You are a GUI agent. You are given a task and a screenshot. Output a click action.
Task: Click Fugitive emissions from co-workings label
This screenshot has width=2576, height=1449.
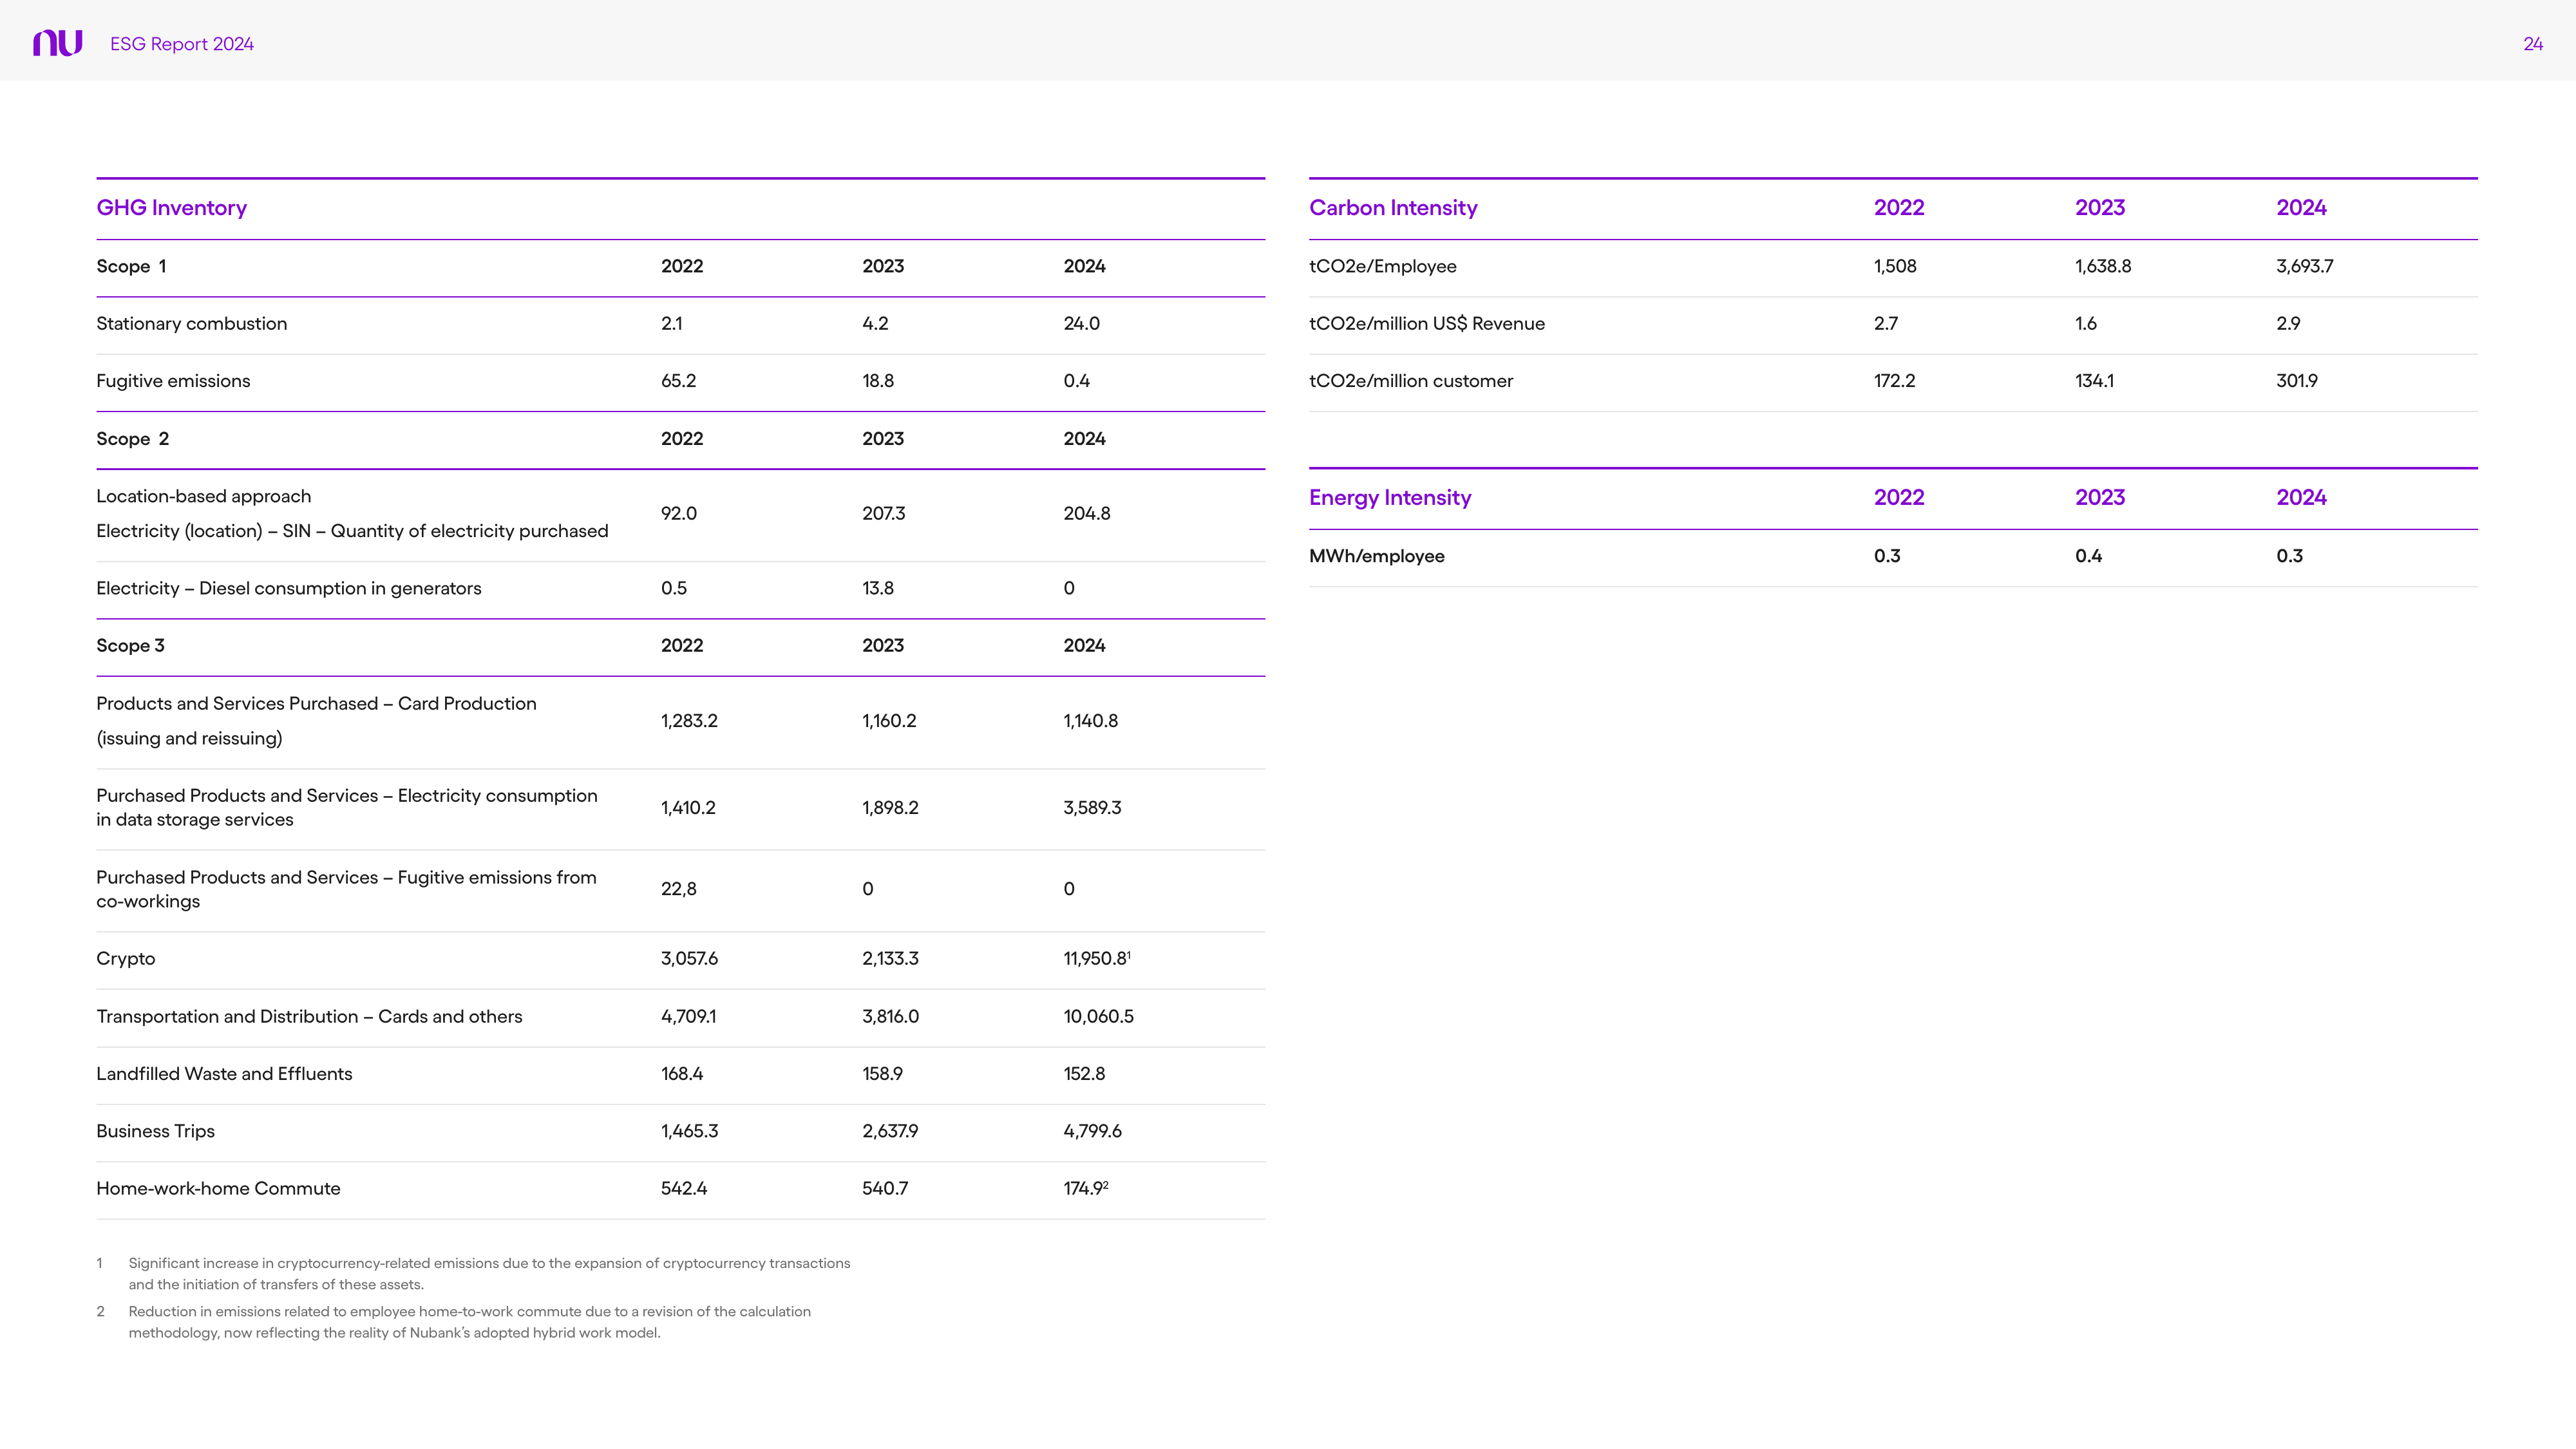click(346, 890)
